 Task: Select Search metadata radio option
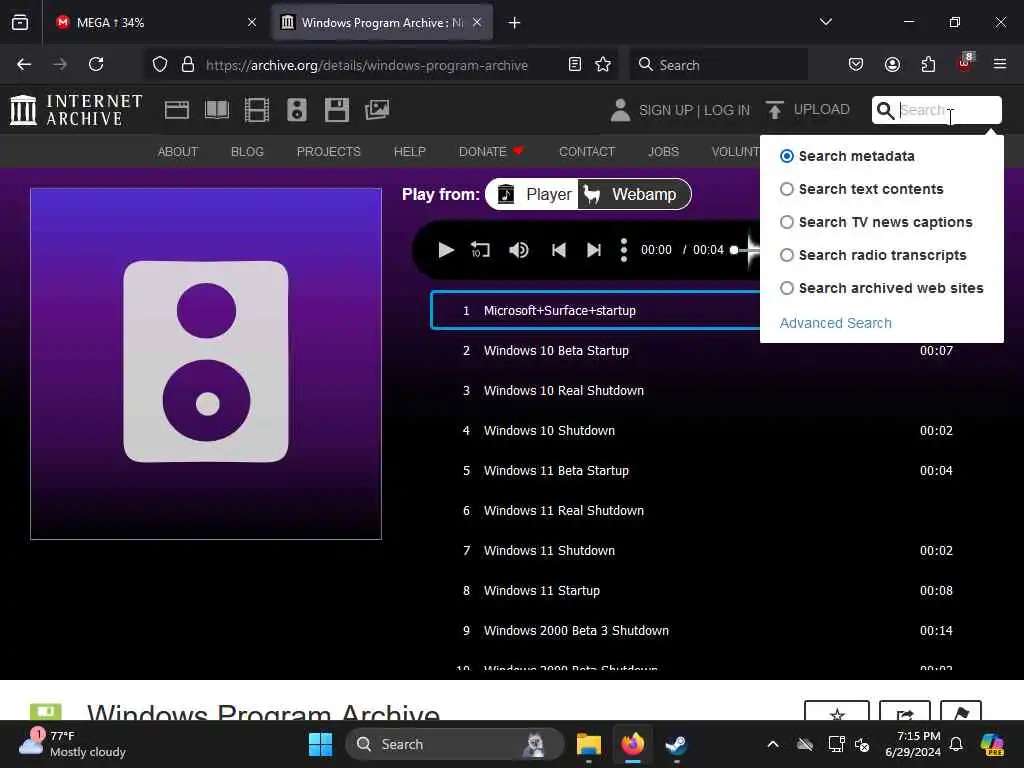pyautogui.click(x=787, y=156)
